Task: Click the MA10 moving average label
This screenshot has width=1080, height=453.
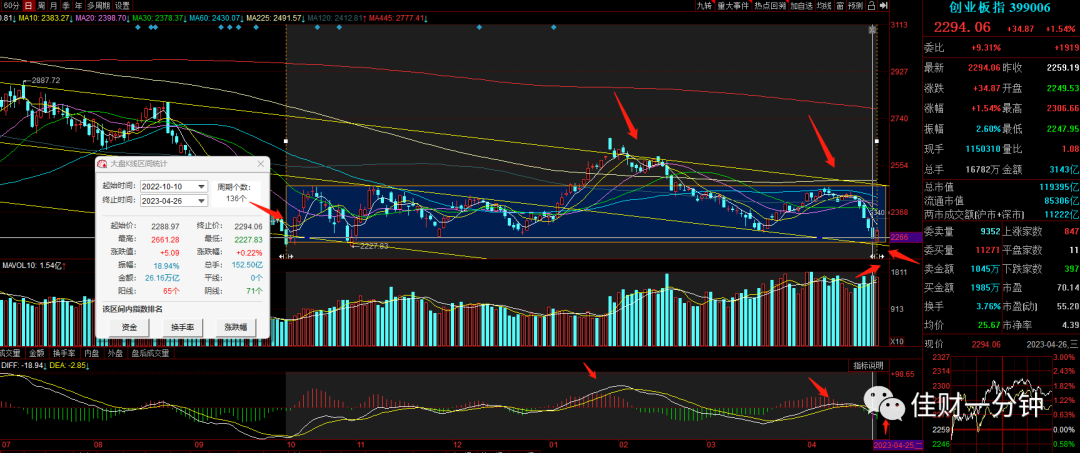Action: tap(44, 18)
